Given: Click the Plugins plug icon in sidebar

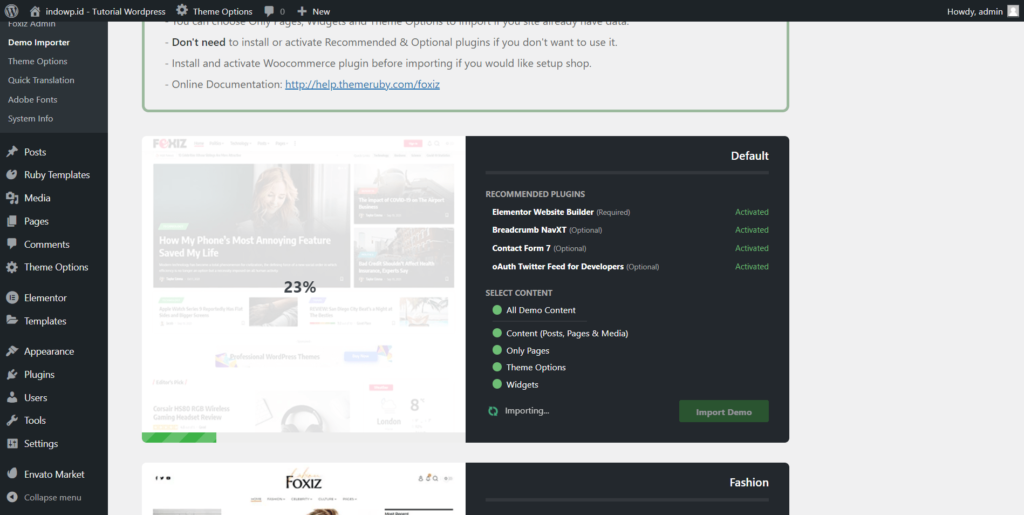Looking at the screenshot, I should pyautogui.click(x=12, y=374).
